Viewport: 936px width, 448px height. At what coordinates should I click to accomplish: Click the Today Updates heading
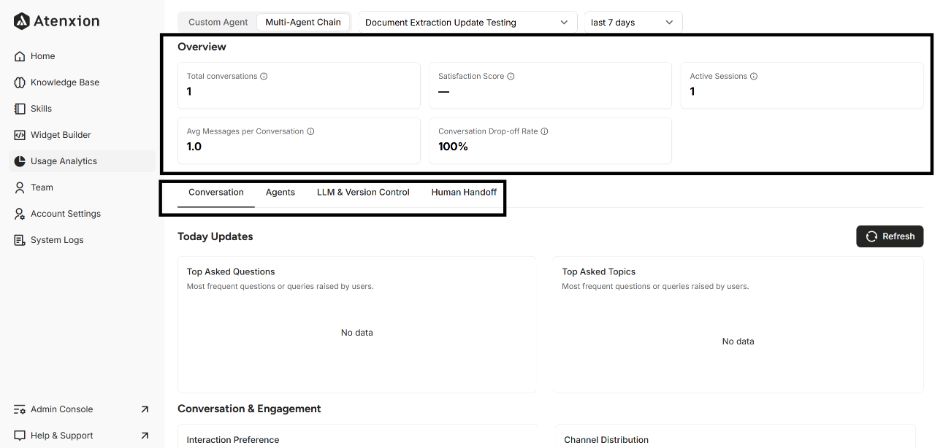(x=215, y=237)
